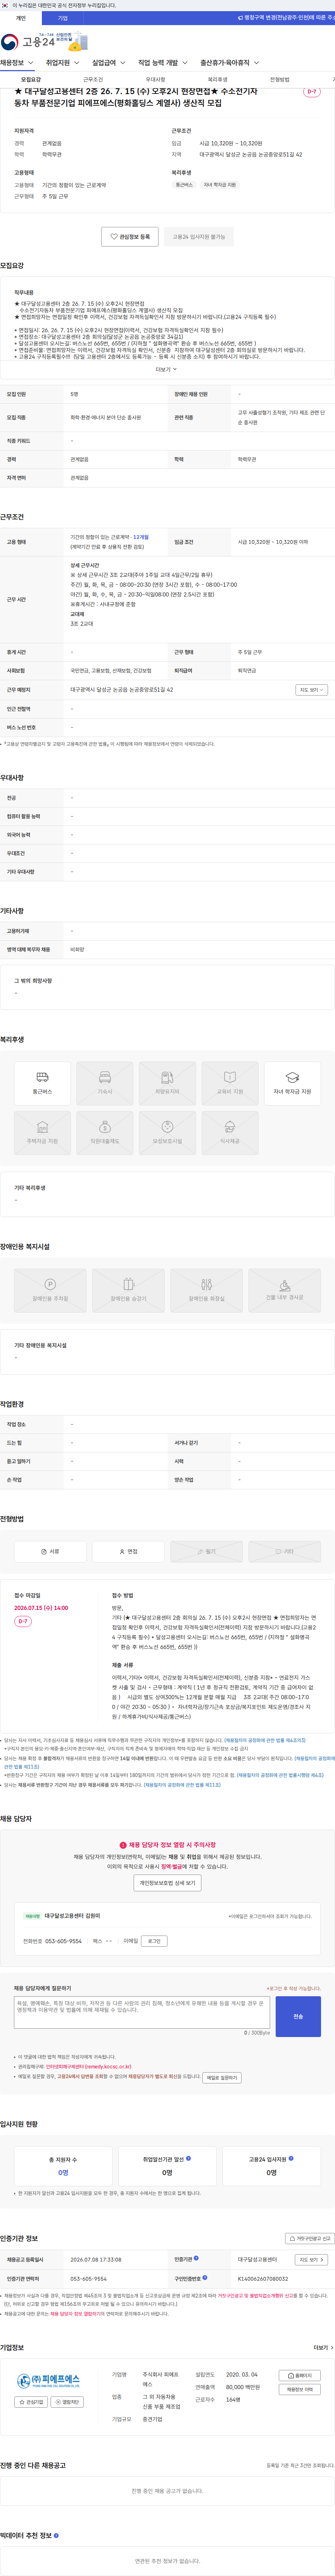Open the company 홈페이지 button
Screen dimensions: 335x2576
tap(300, 2376)
